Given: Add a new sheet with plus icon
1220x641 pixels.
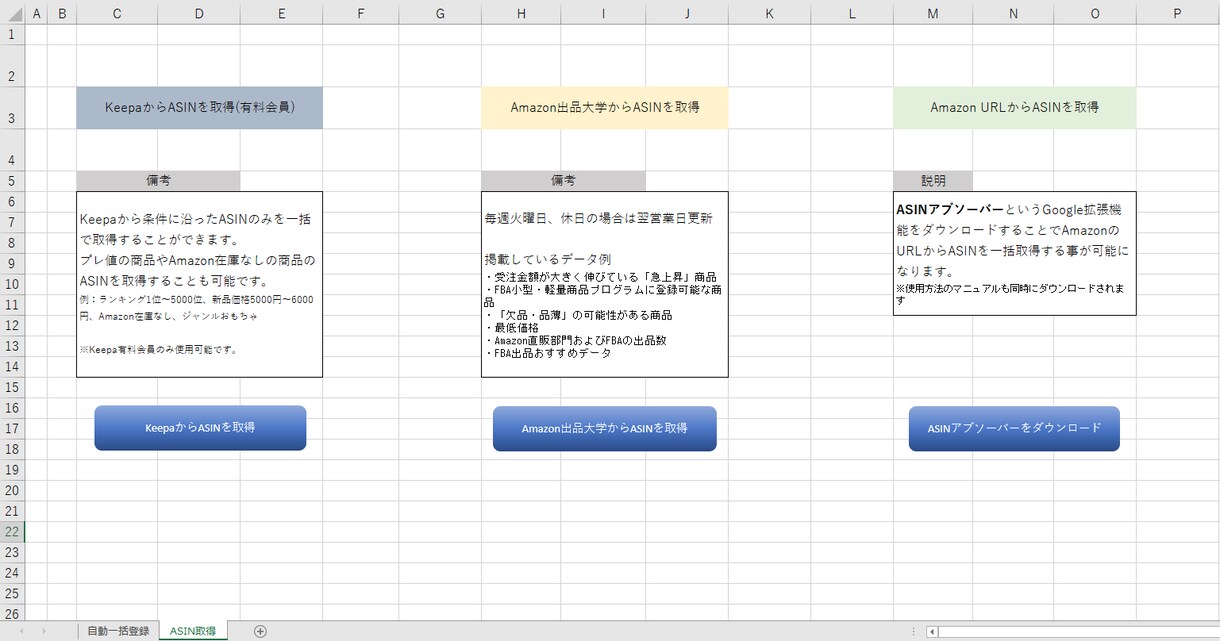Looking at the screenshot, I should [260, 631].
